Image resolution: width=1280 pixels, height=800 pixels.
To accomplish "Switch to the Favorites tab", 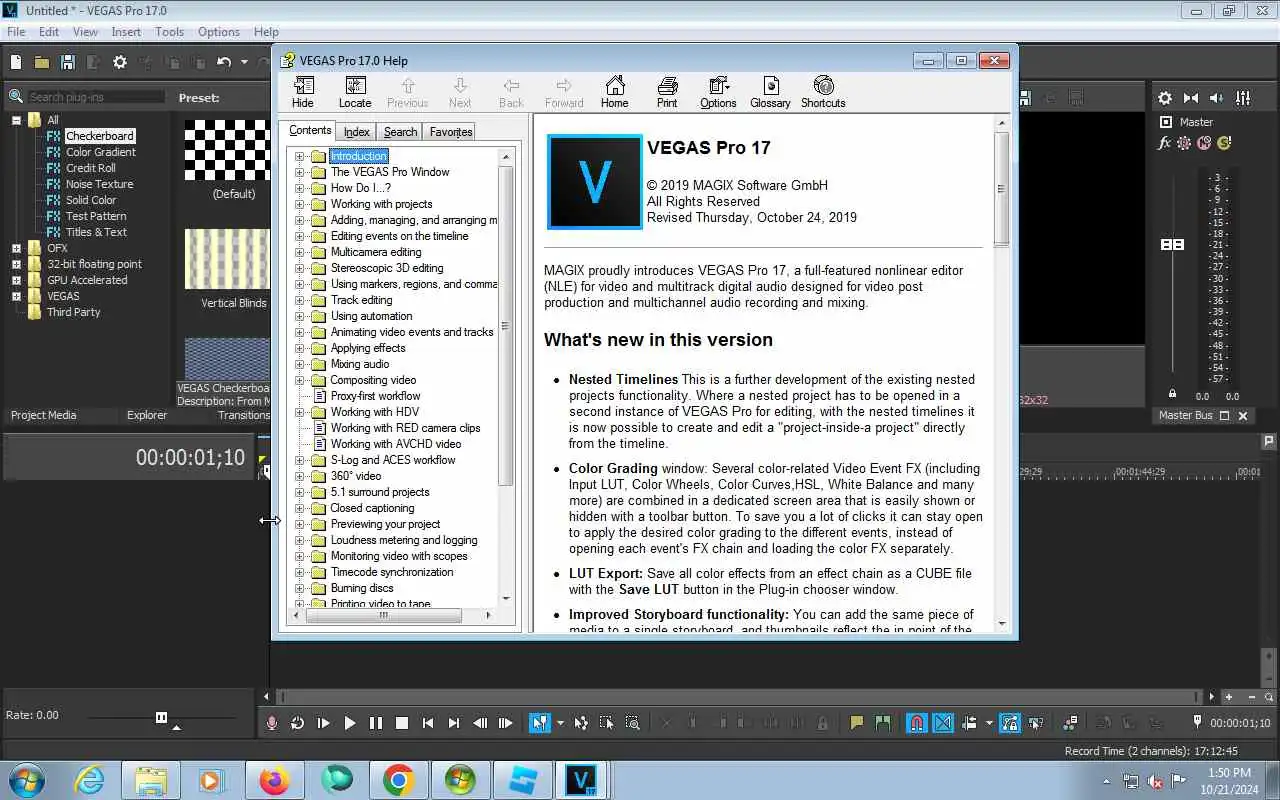I will tap(451, 132).
